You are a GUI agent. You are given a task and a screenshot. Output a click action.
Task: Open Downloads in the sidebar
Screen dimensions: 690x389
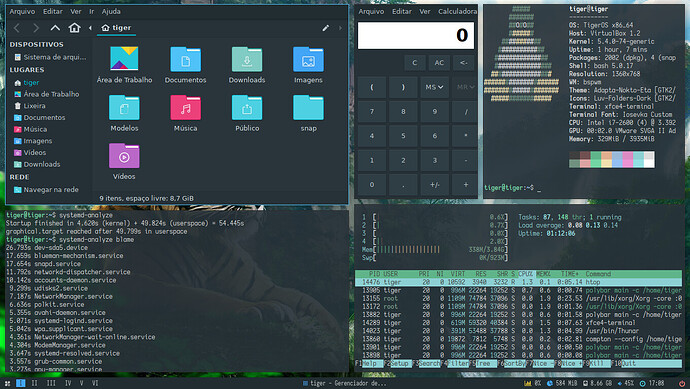[x=37, y=164]
